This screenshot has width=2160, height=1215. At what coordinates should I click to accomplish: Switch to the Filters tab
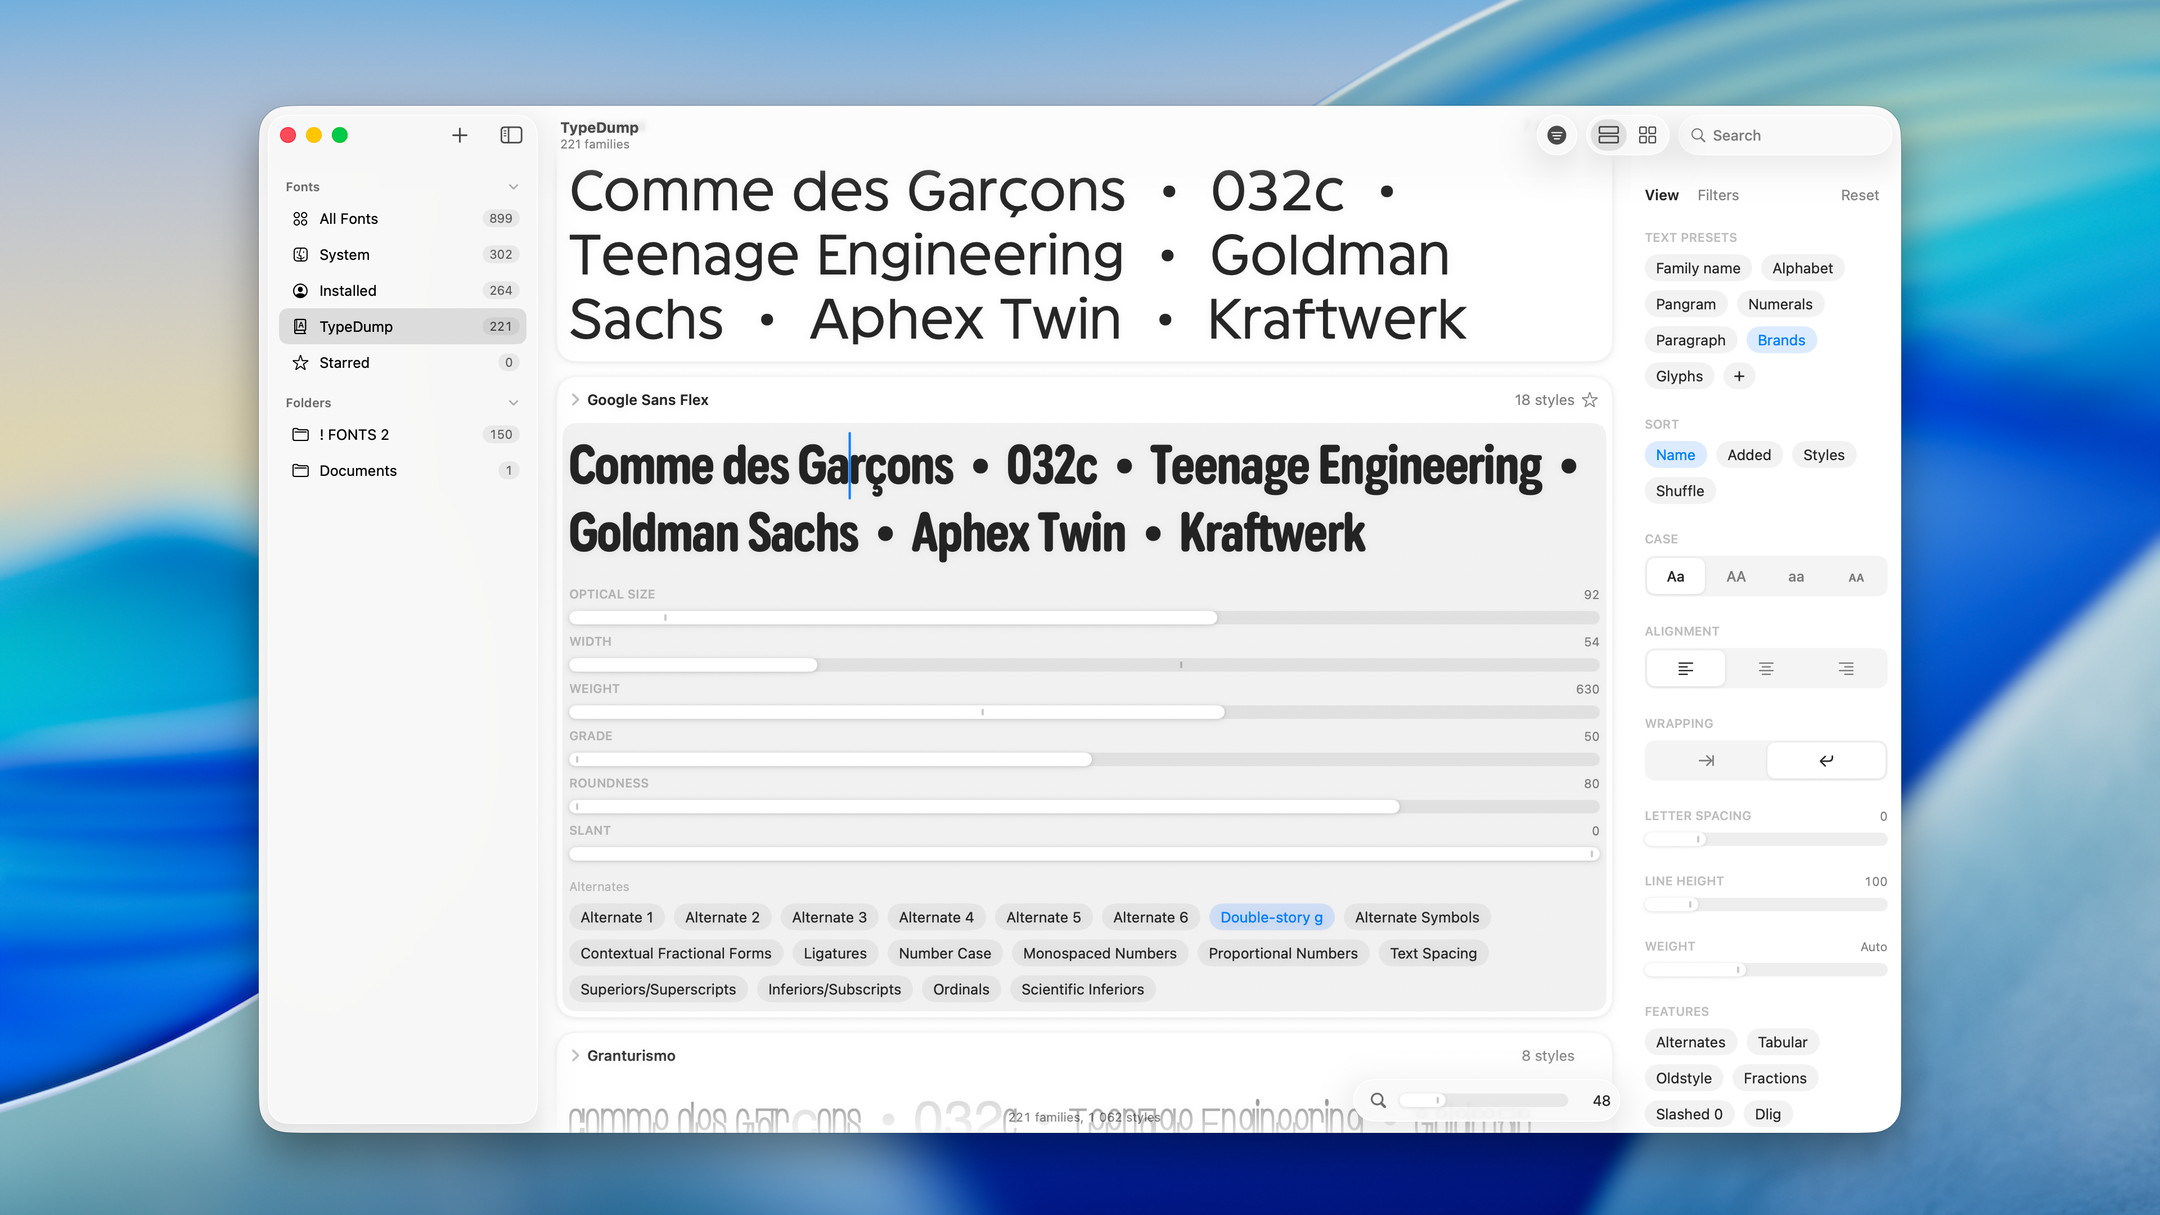click(1717, 195)
